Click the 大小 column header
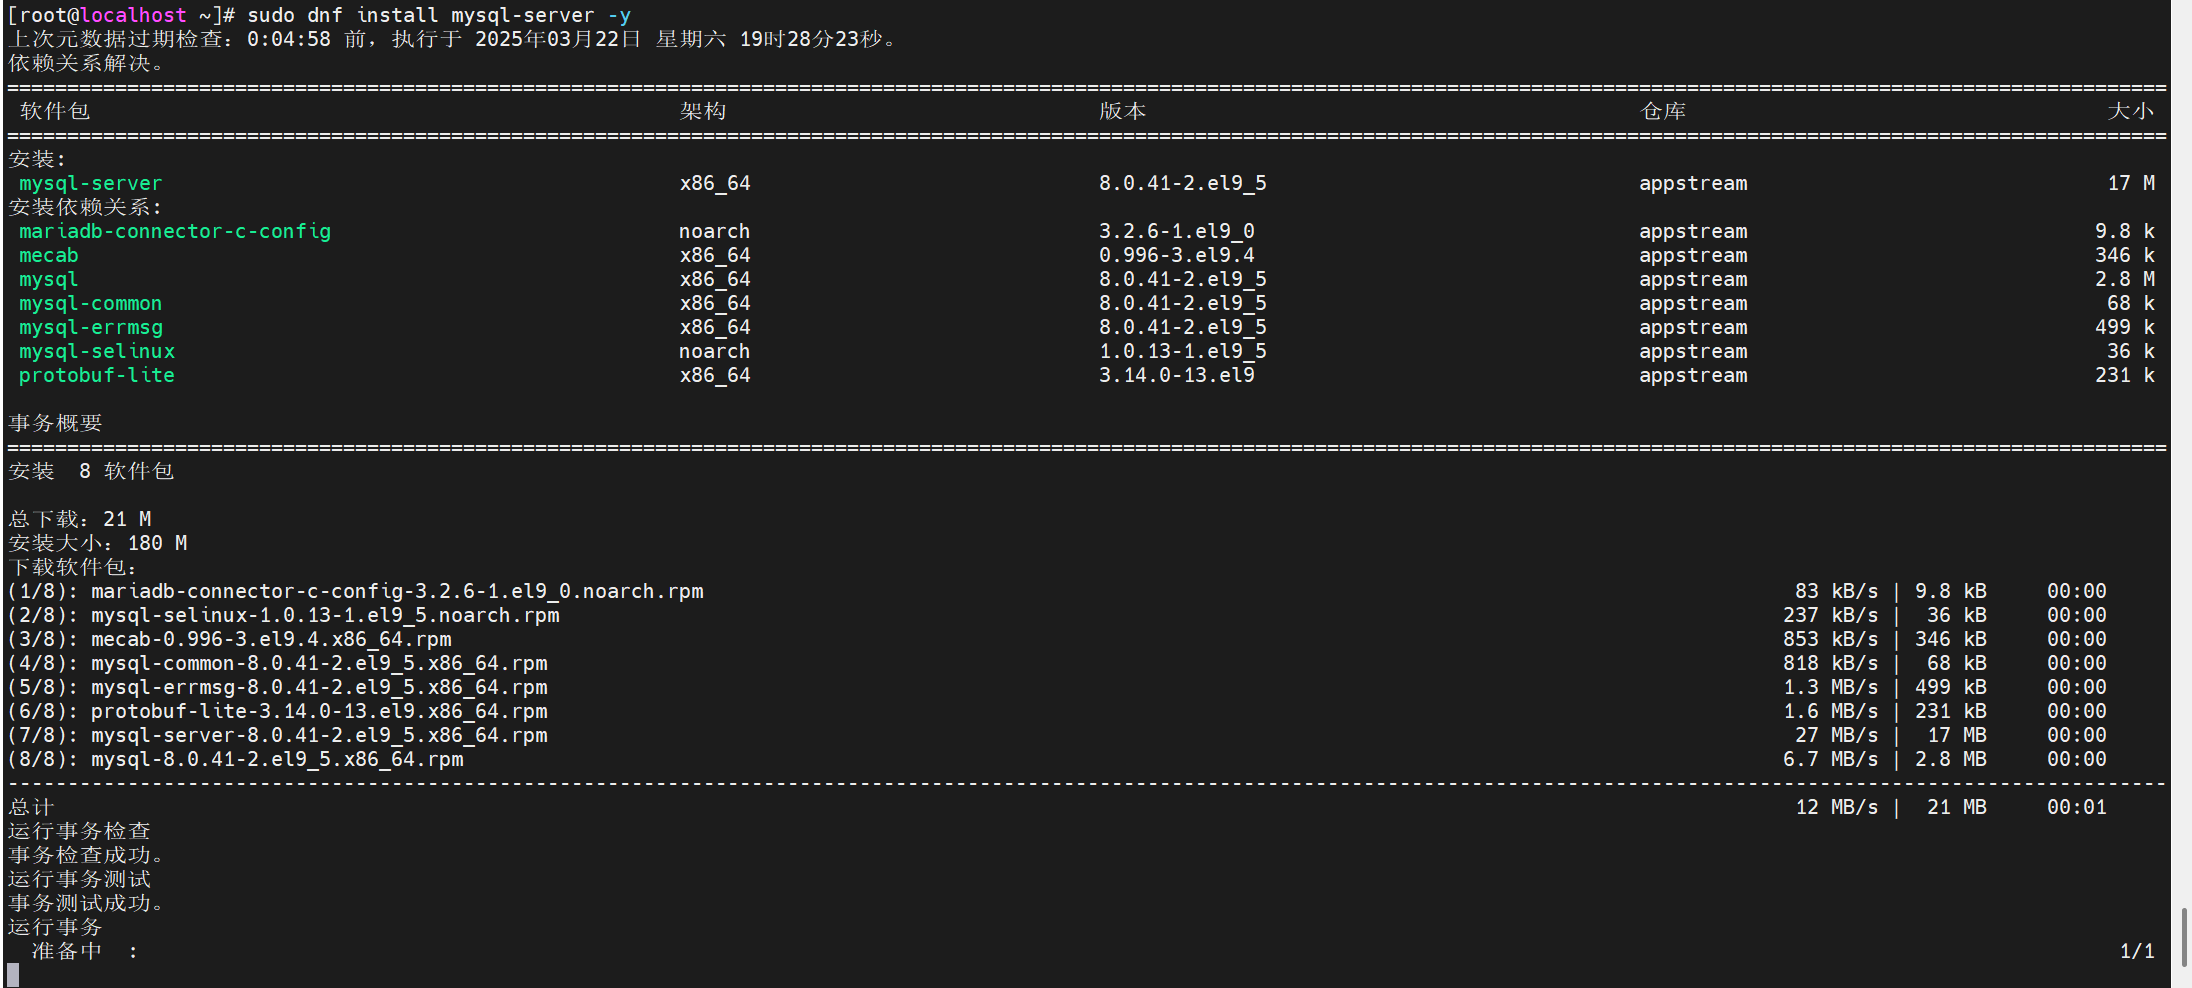2192x988 pixels. click(x=2132, y=111)
